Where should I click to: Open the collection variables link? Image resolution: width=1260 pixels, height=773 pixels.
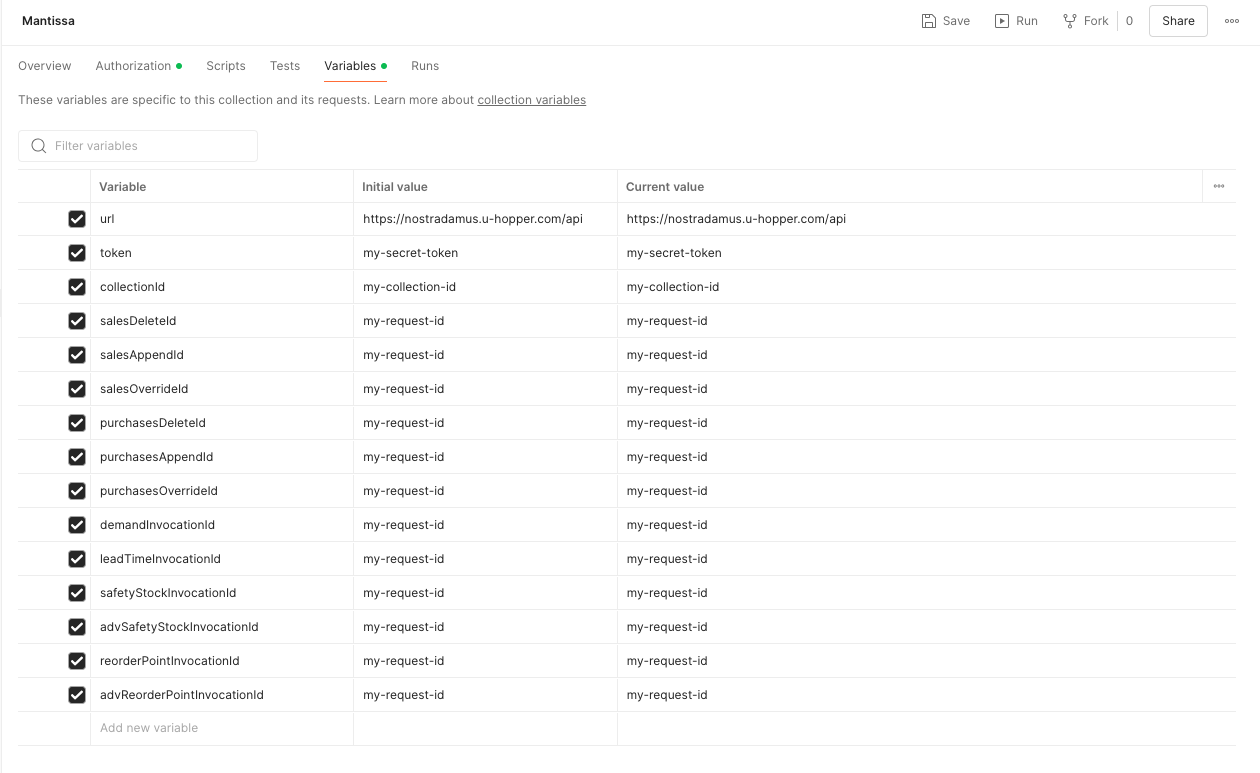click(x=531, y=100)
